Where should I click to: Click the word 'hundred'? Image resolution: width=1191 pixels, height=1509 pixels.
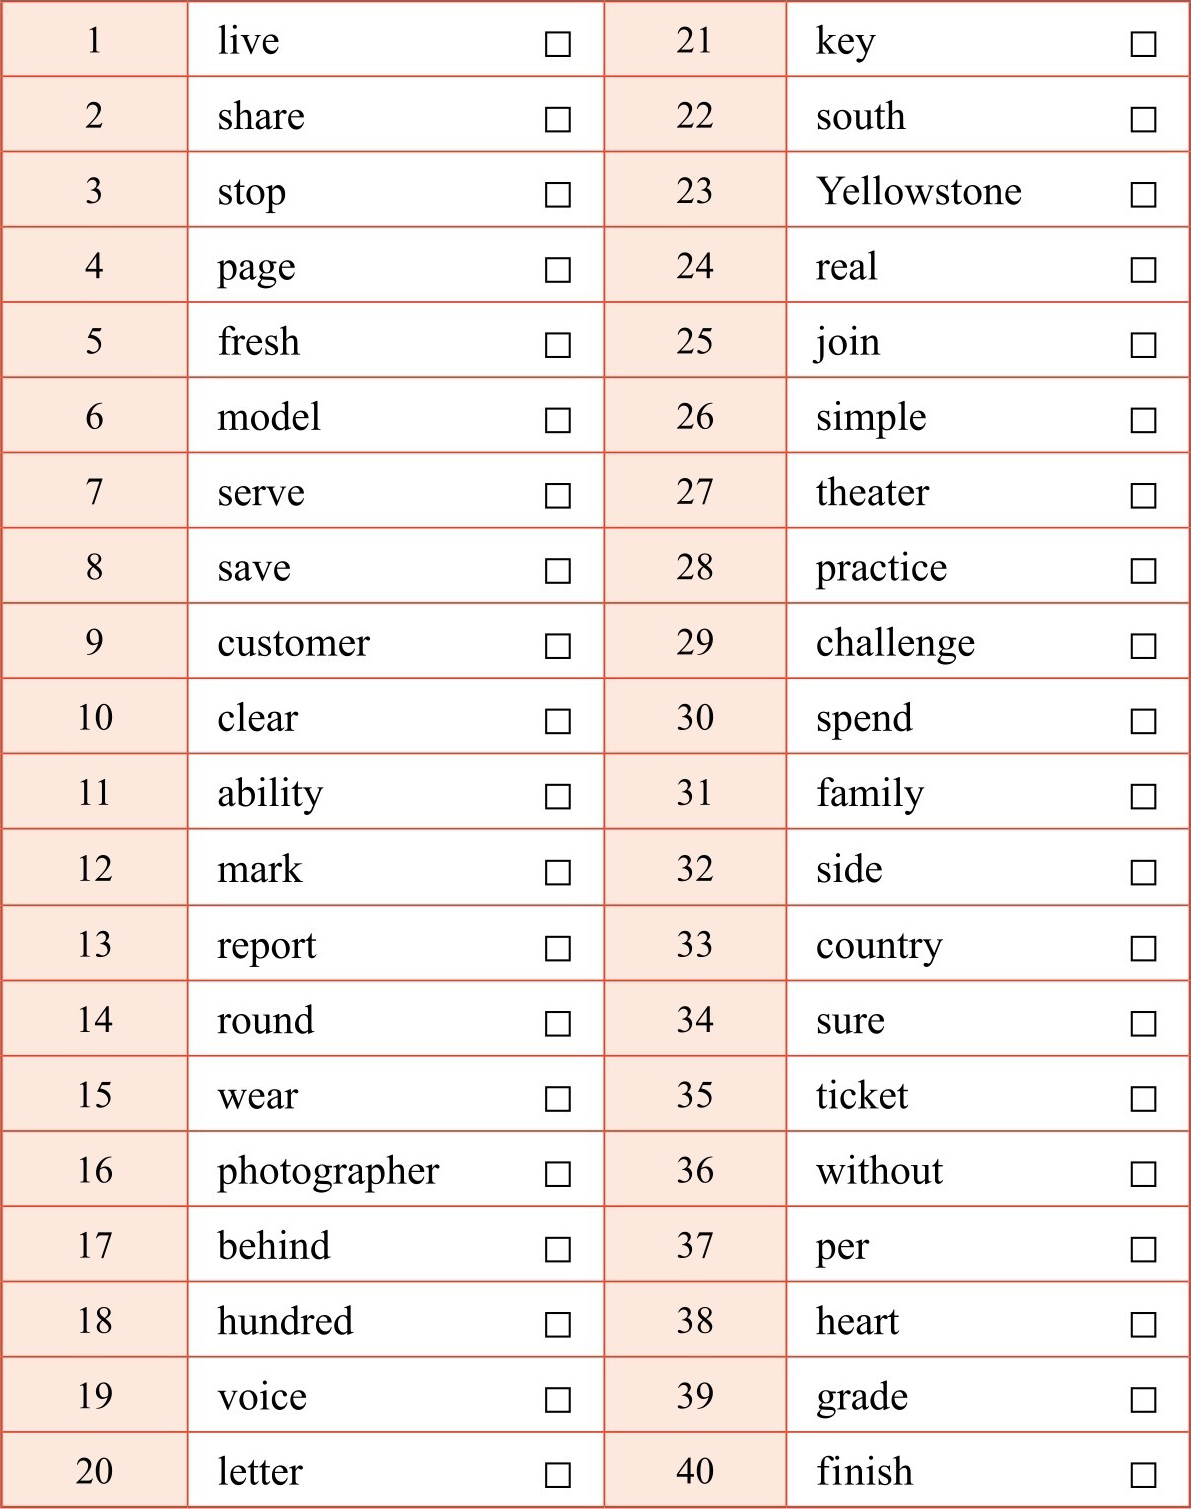point(285,1321)
